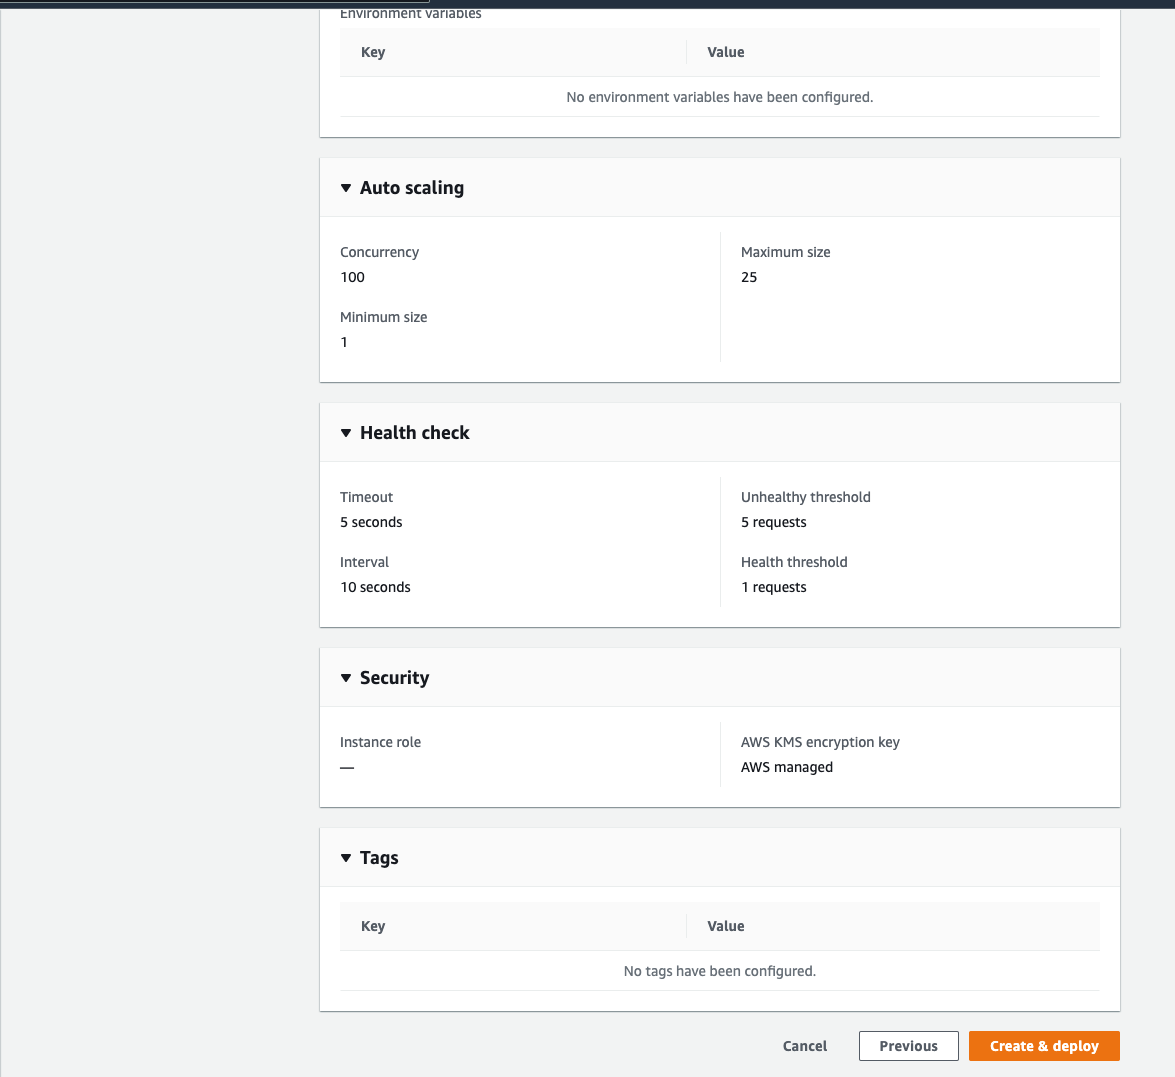This screenshot has height=1077, width=1175.
Task: Click the Interval value 10 seconds
Action: (375, 587)
